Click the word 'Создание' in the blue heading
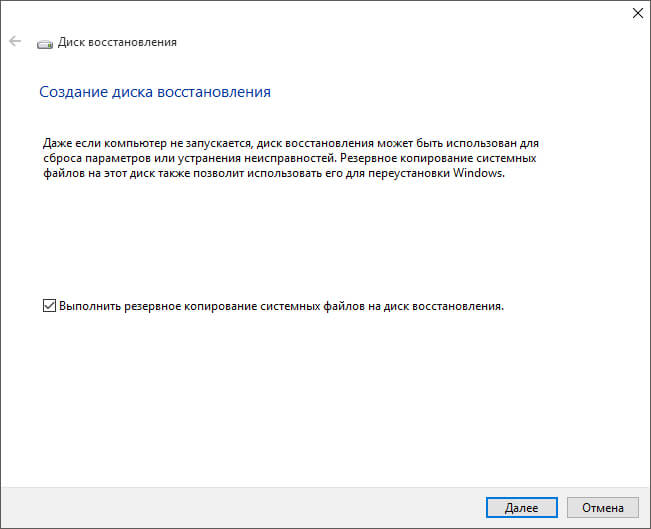 point(68,92)
